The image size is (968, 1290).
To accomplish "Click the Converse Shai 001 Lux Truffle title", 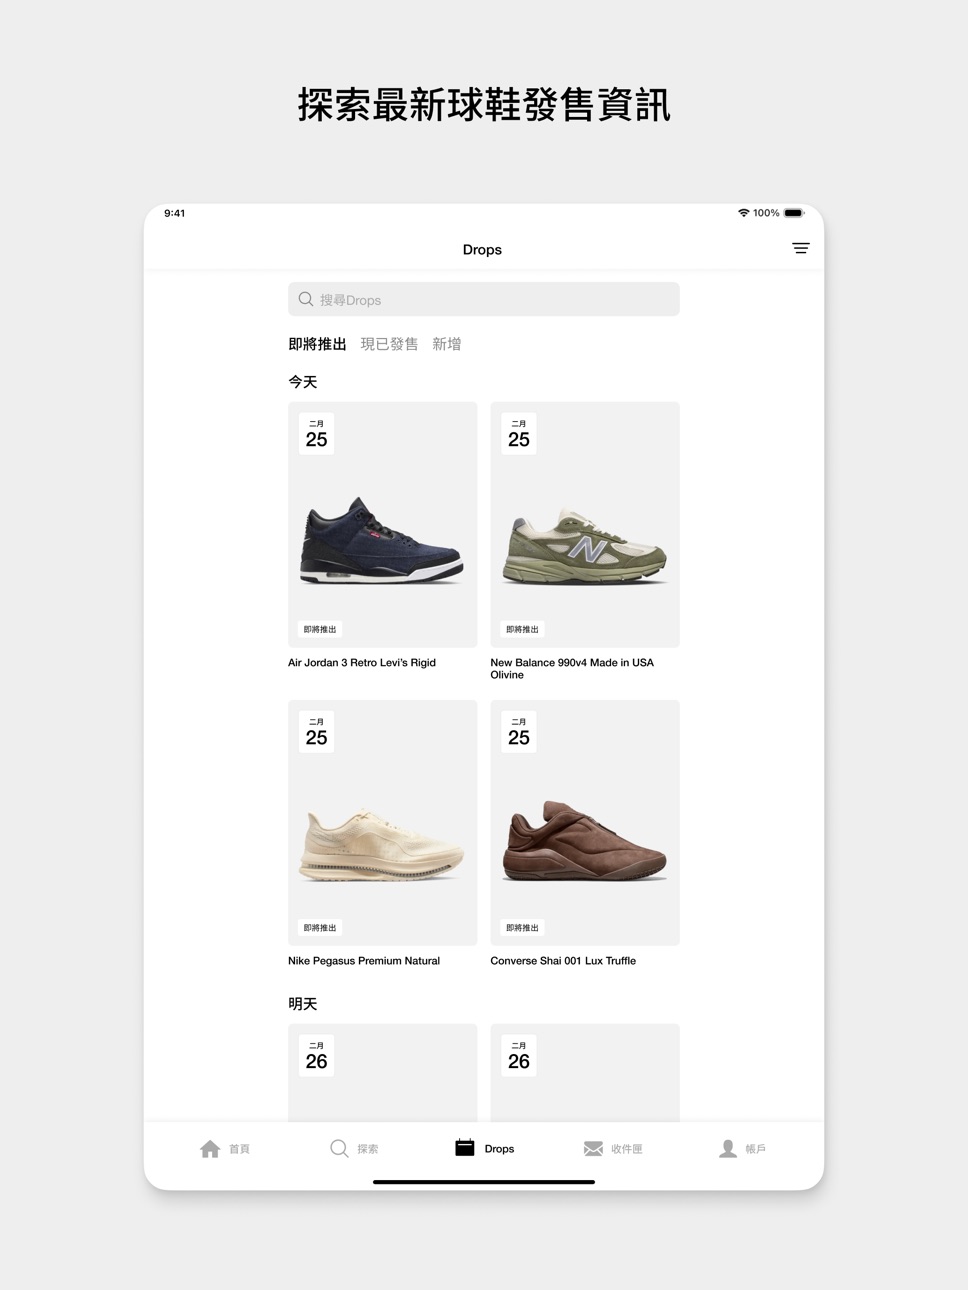I will (563, 961).
